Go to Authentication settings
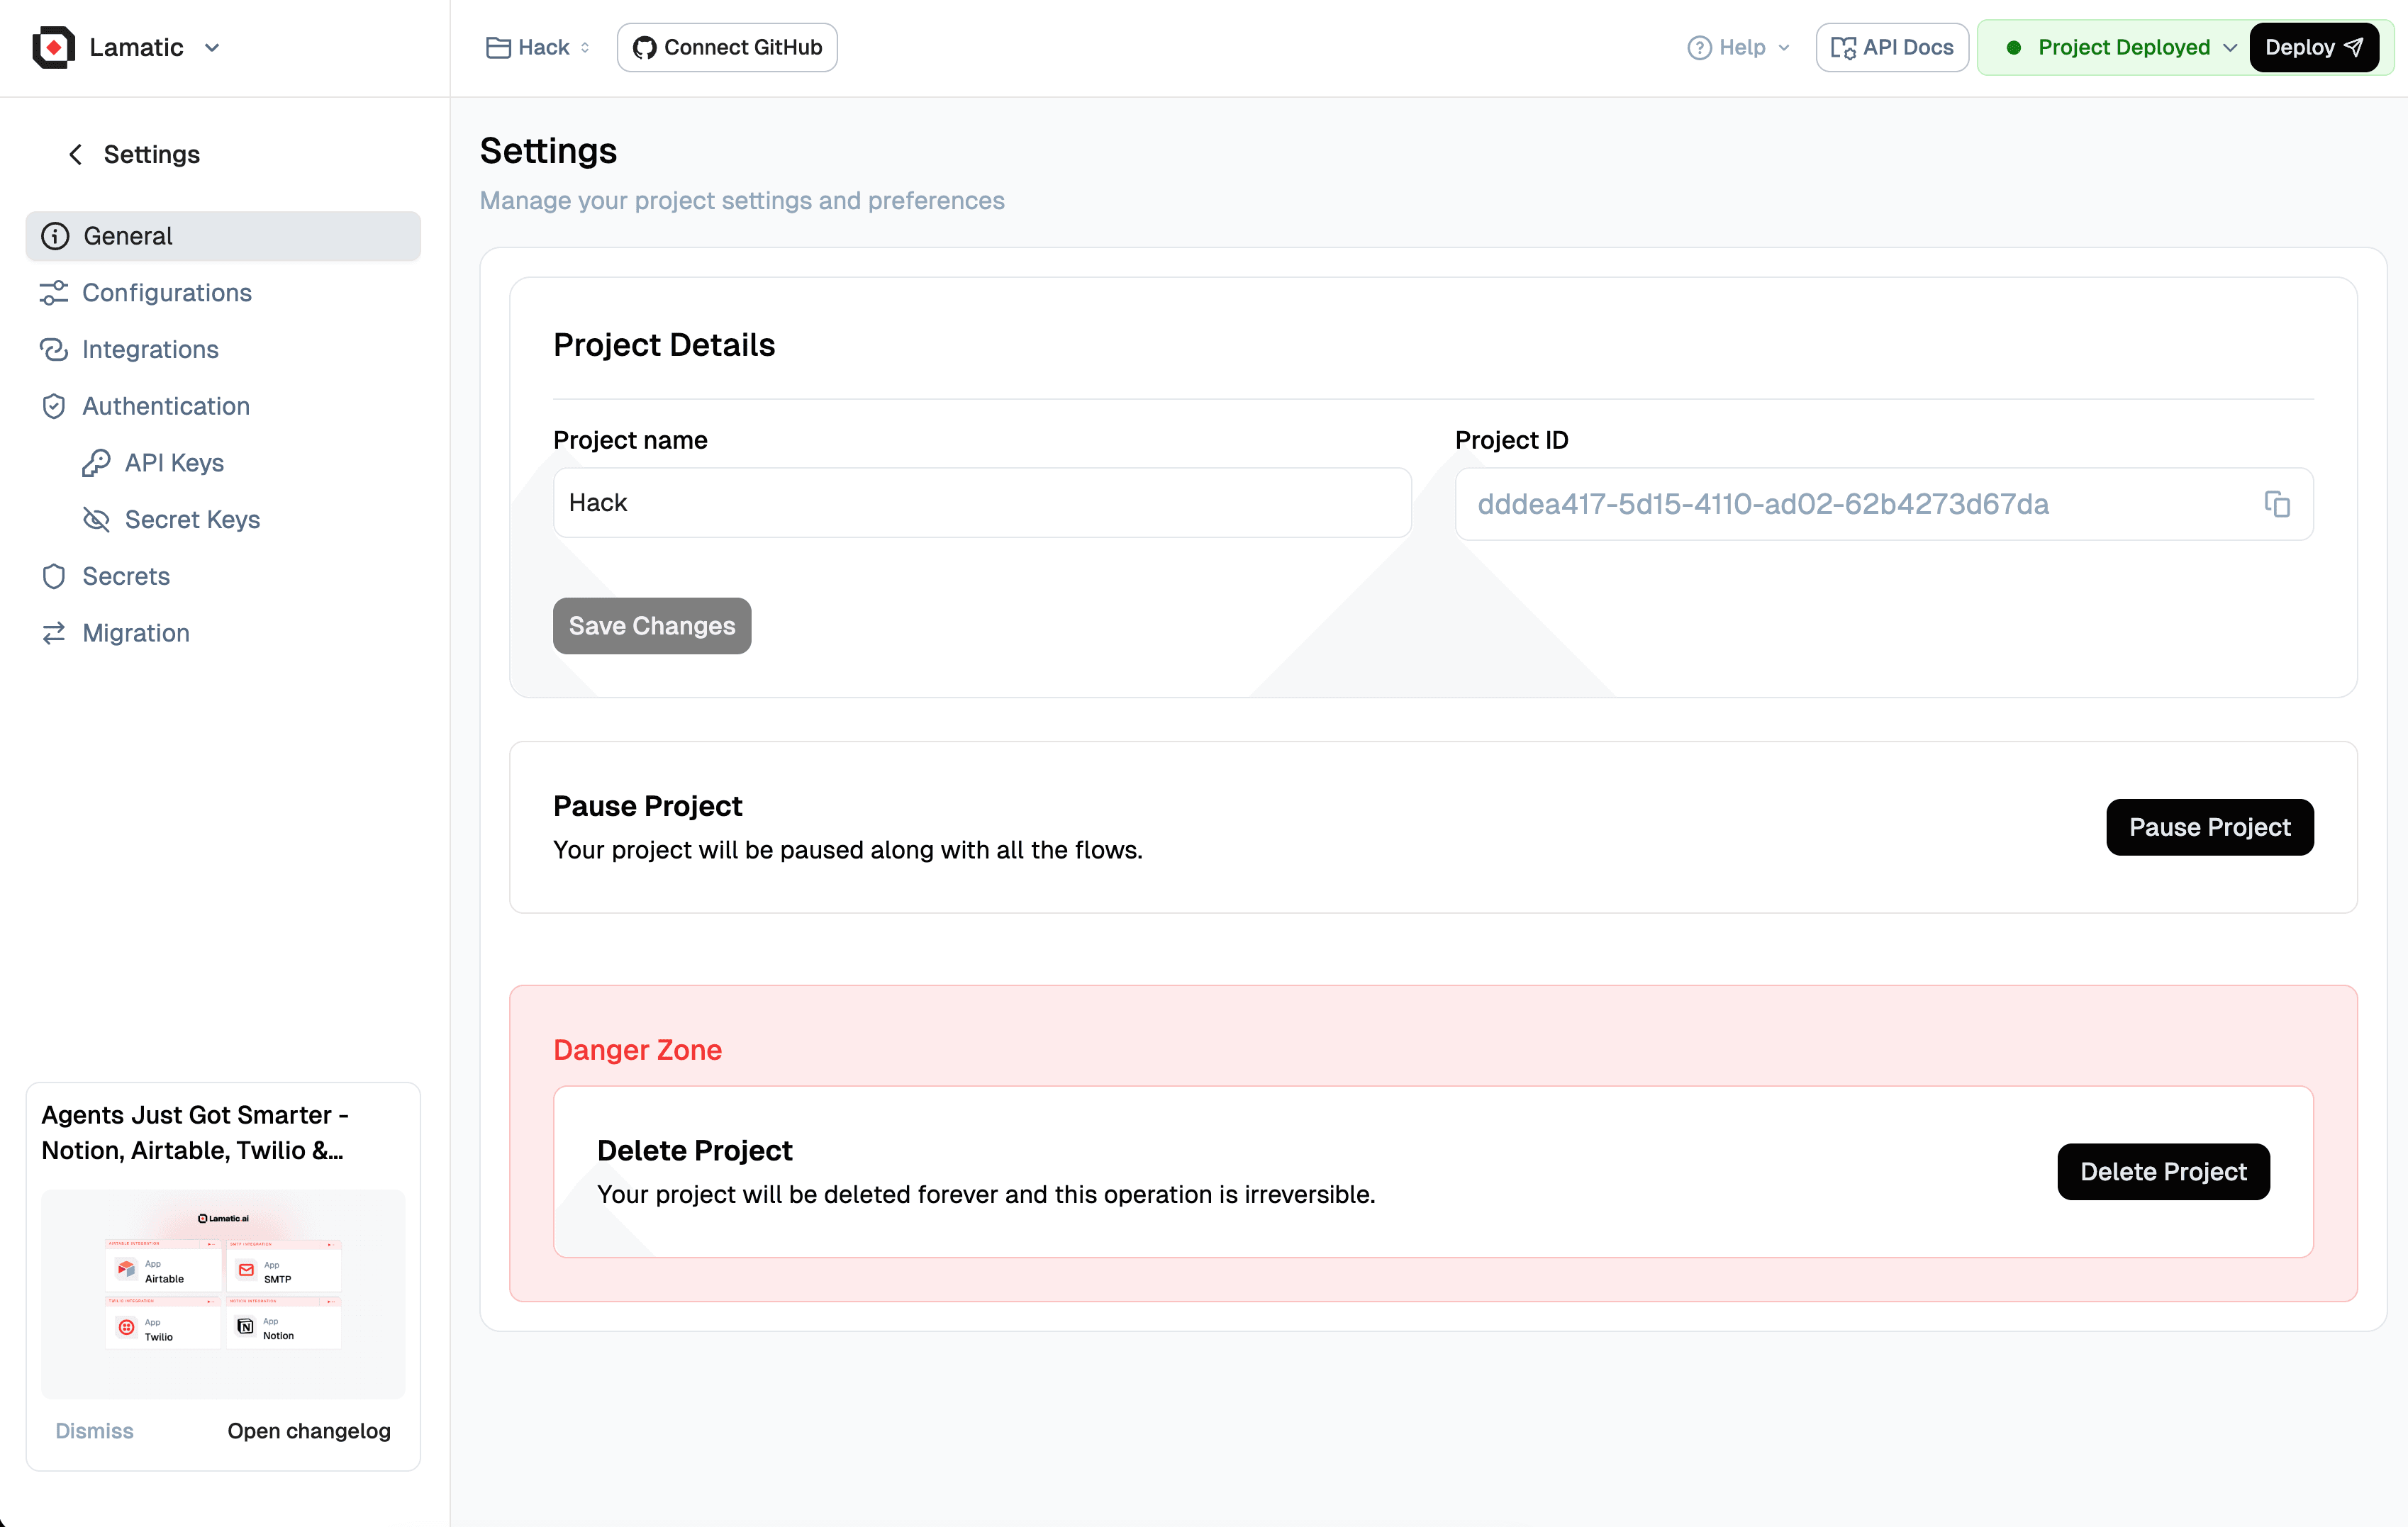 click(166, 406)
